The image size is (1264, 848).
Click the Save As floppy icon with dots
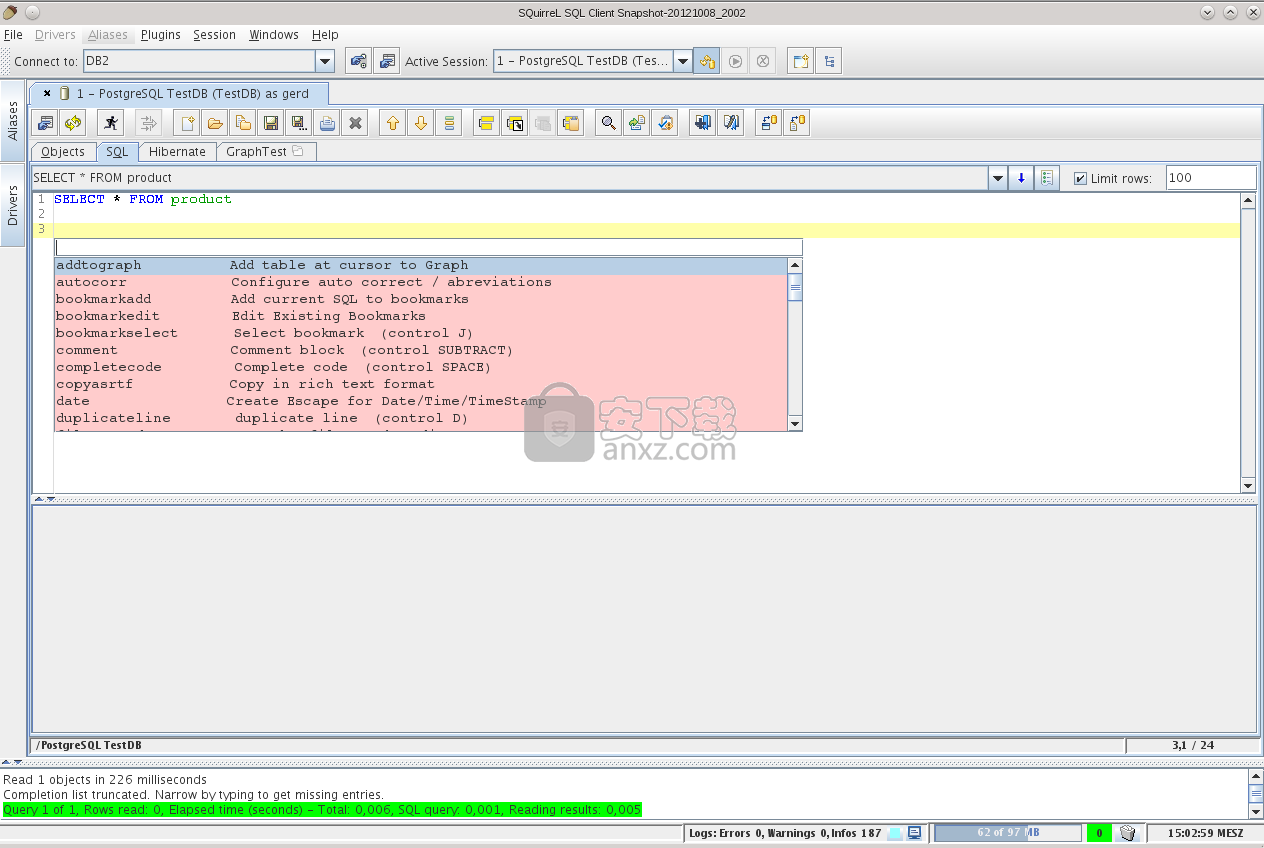pos(298,123)
